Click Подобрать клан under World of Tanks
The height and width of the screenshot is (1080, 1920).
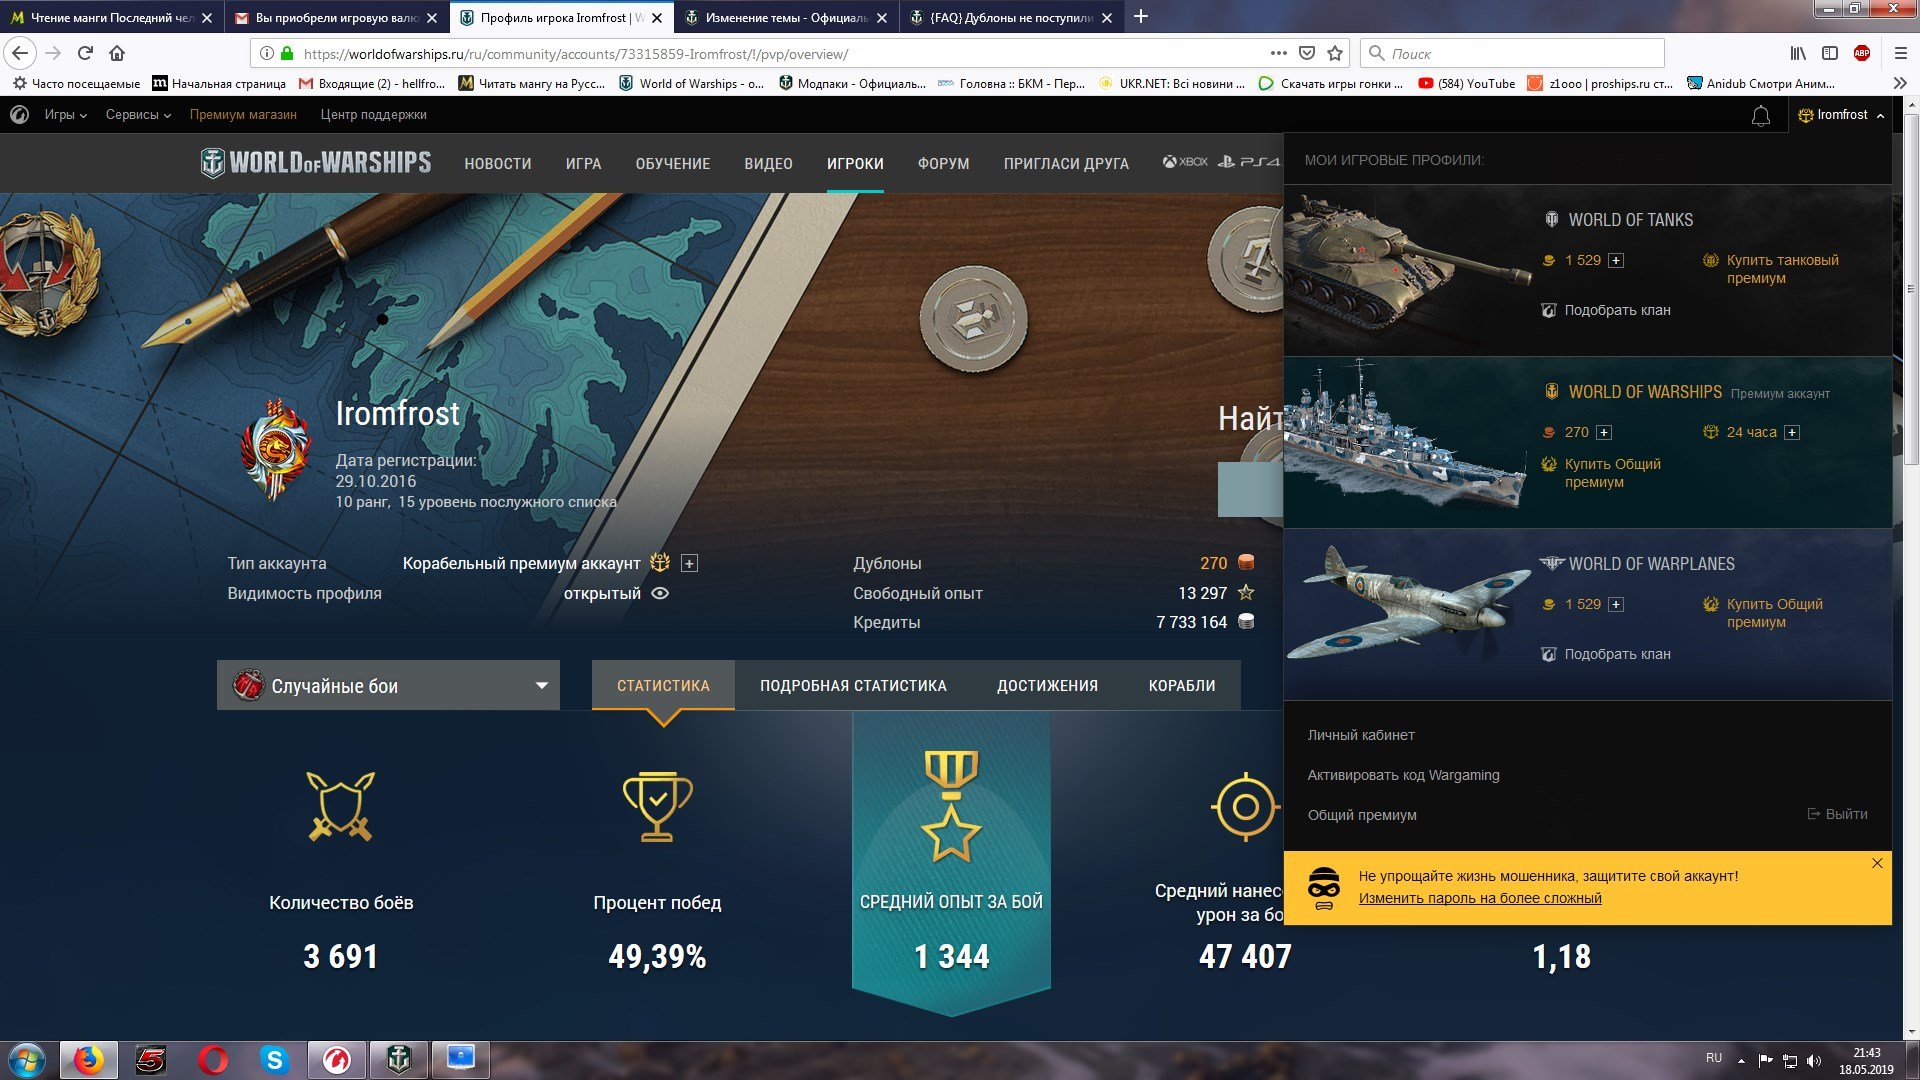[x=1617, y=311]
